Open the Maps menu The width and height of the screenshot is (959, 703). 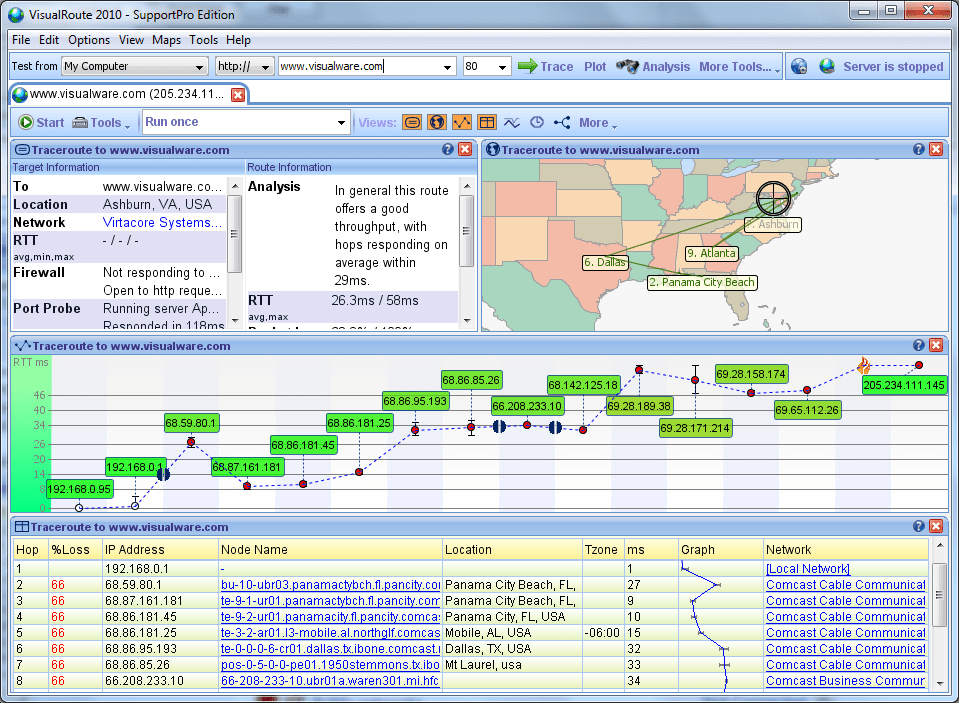(166, 40)
